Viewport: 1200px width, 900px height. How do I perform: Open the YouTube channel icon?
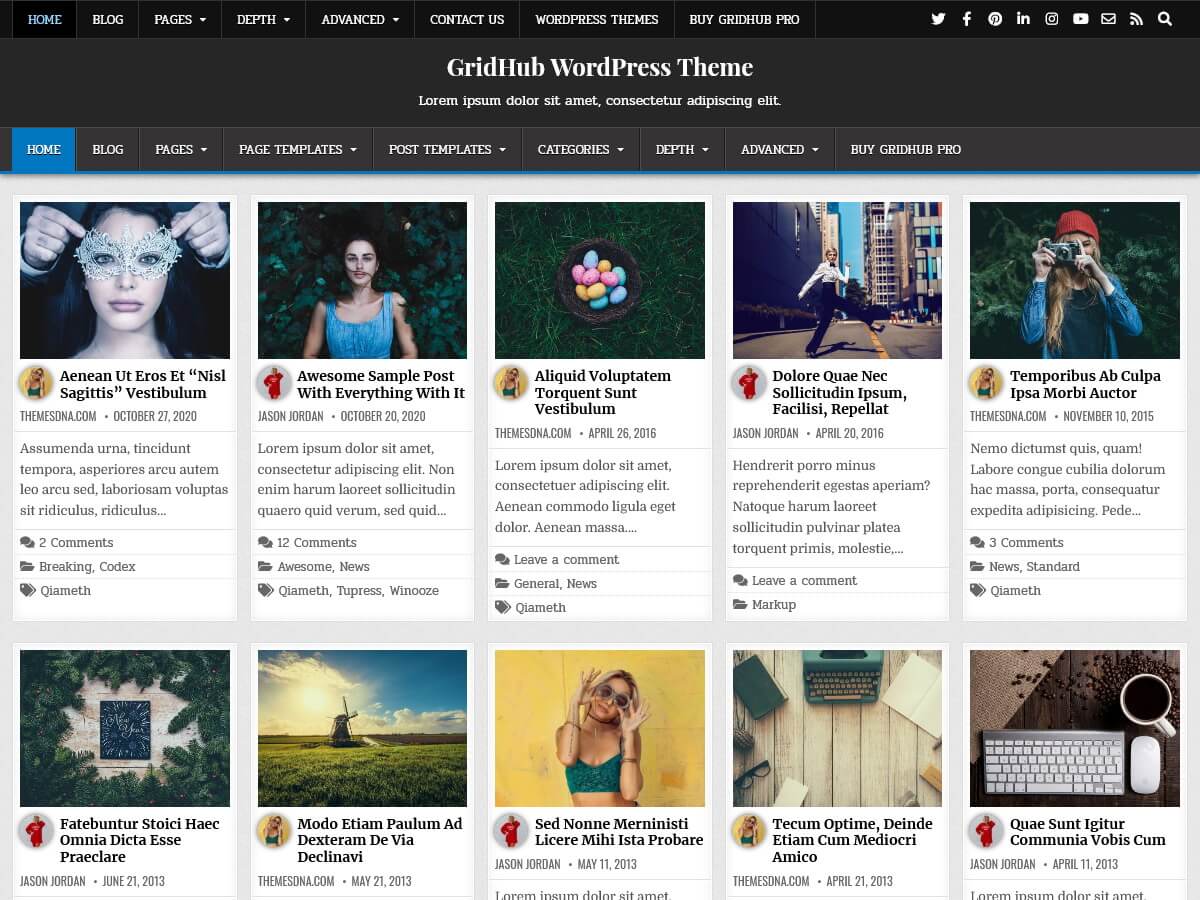[x=1081, y=18]
